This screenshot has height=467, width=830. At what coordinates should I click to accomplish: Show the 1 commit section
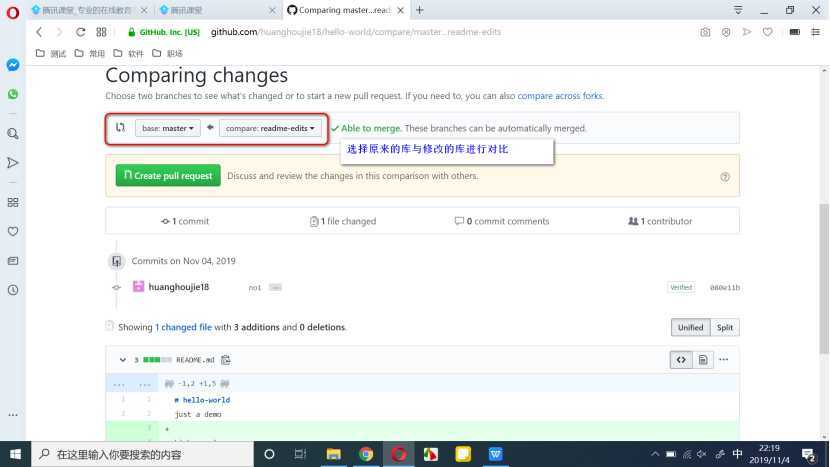pyautogui.click(x=185, y=221)
